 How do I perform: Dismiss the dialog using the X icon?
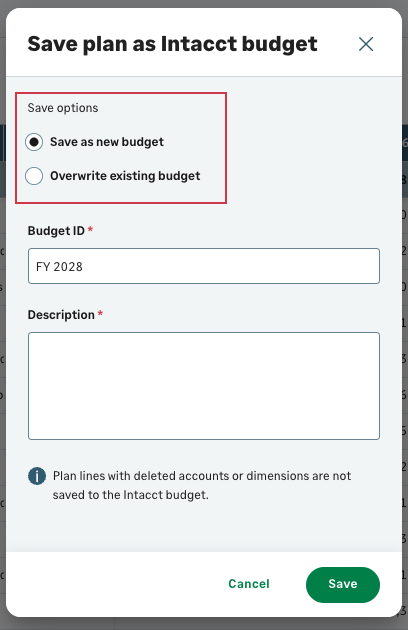point(366,44)
